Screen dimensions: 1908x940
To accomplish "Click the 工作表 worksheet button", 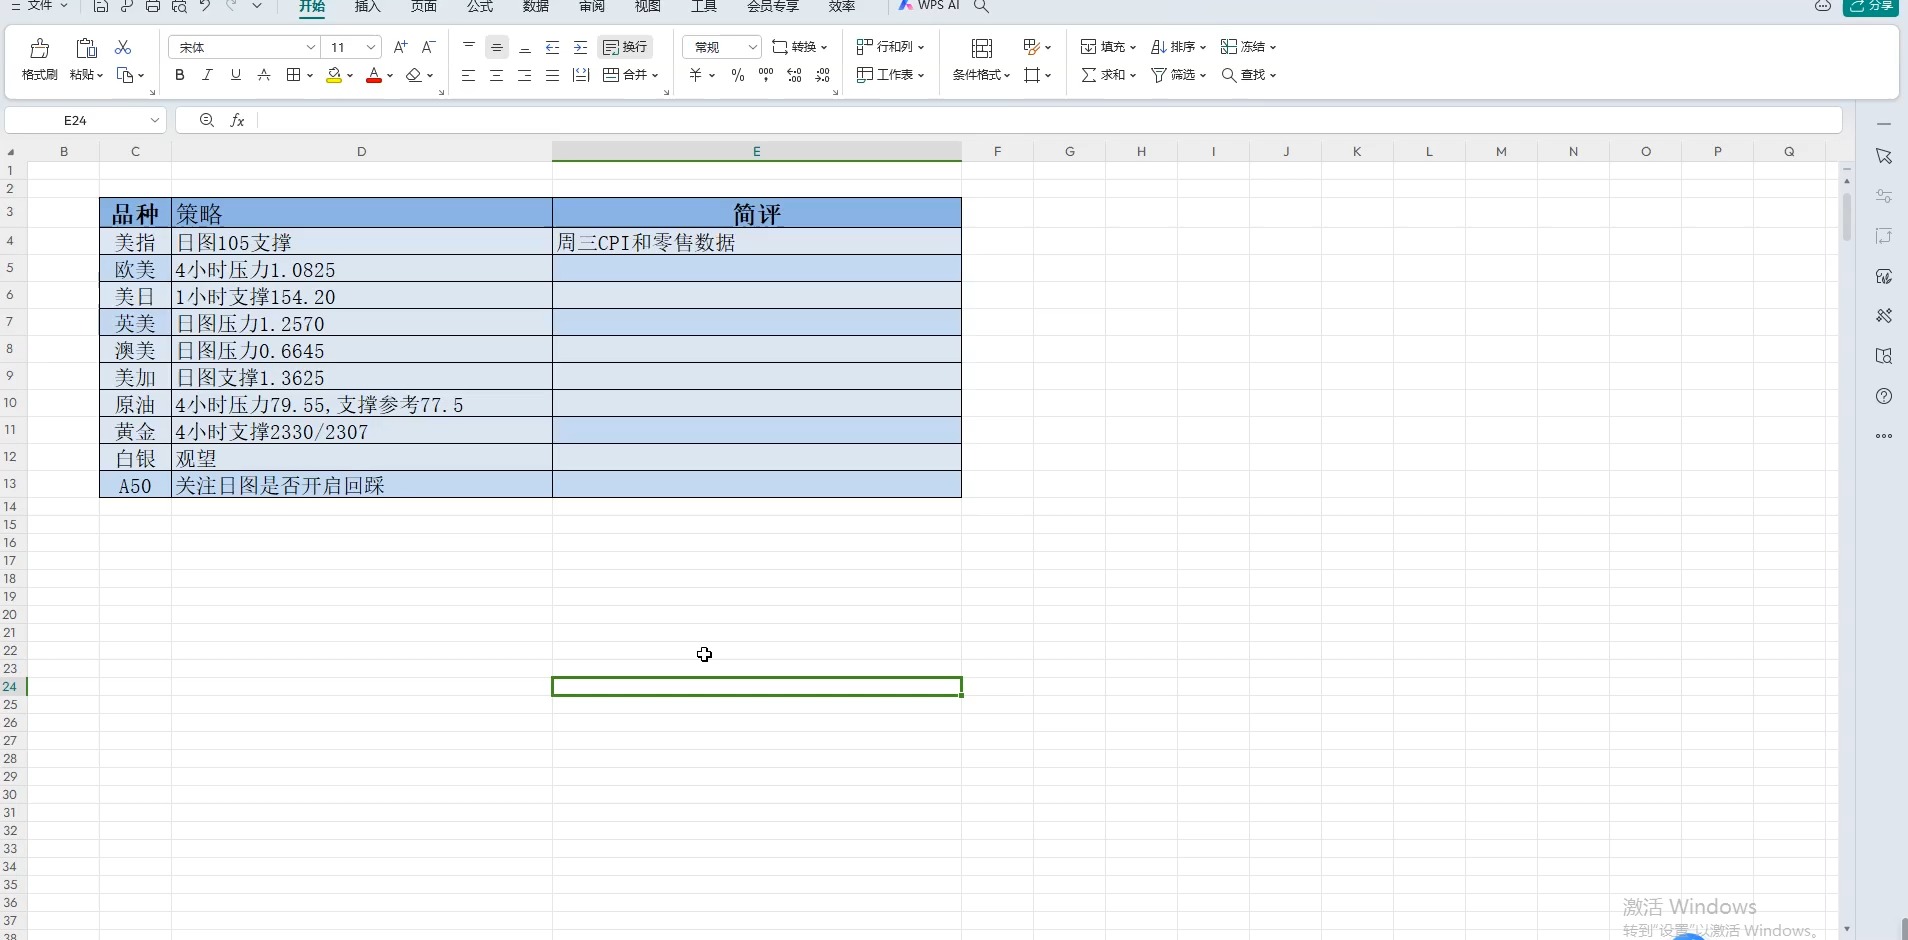I will 890,75.
